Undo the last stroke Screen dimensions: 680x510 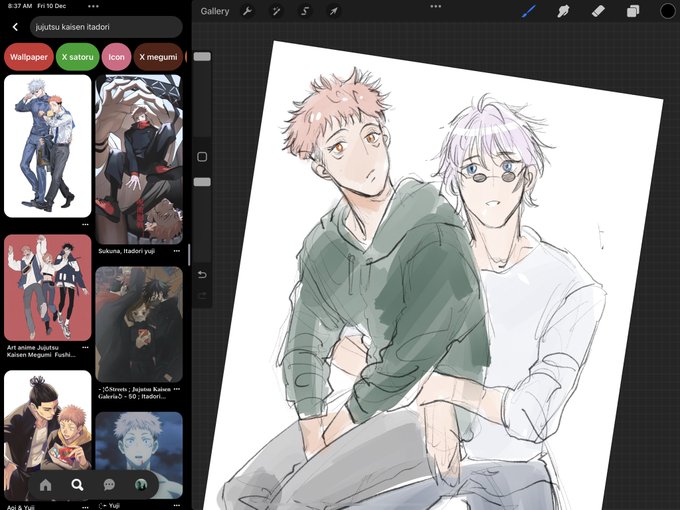(x=202, y=275)
